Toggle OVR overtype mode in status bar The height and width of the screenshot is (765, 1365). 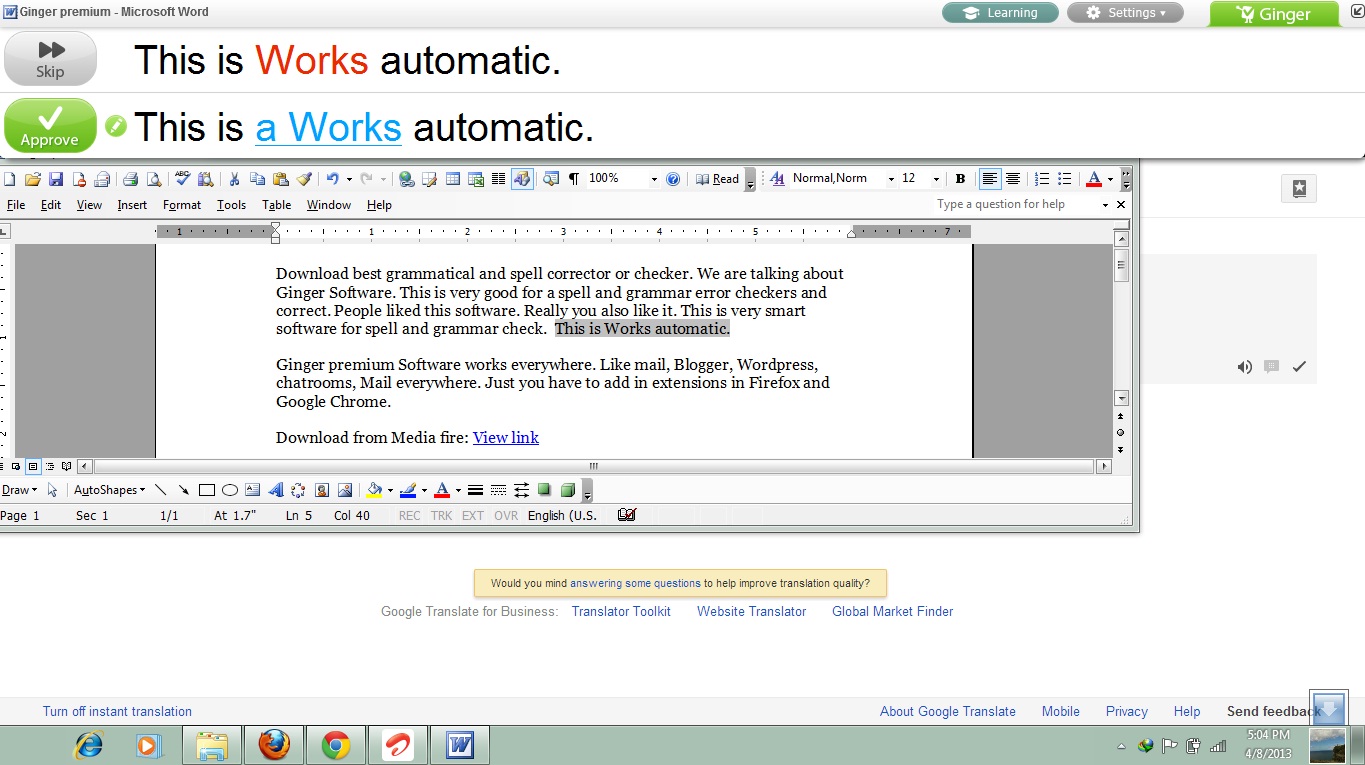coord(506,516)
